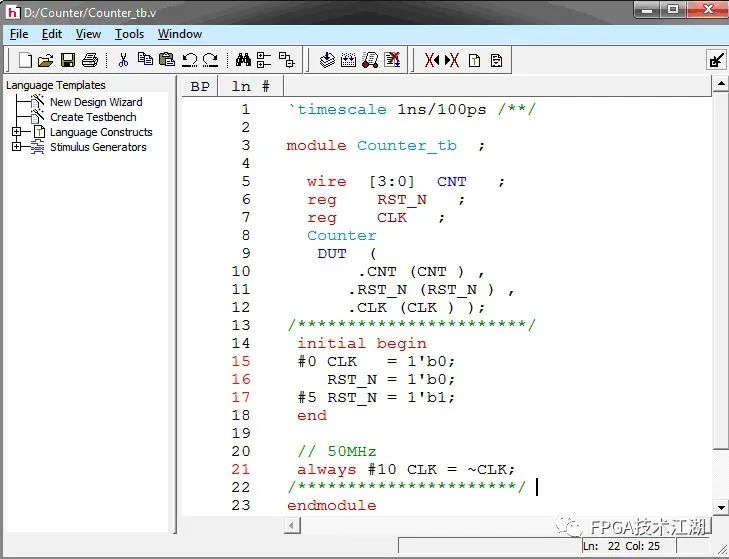Click the editor scroll-down arrow
This screenshot has height=559, width=729.
point(721,507)
